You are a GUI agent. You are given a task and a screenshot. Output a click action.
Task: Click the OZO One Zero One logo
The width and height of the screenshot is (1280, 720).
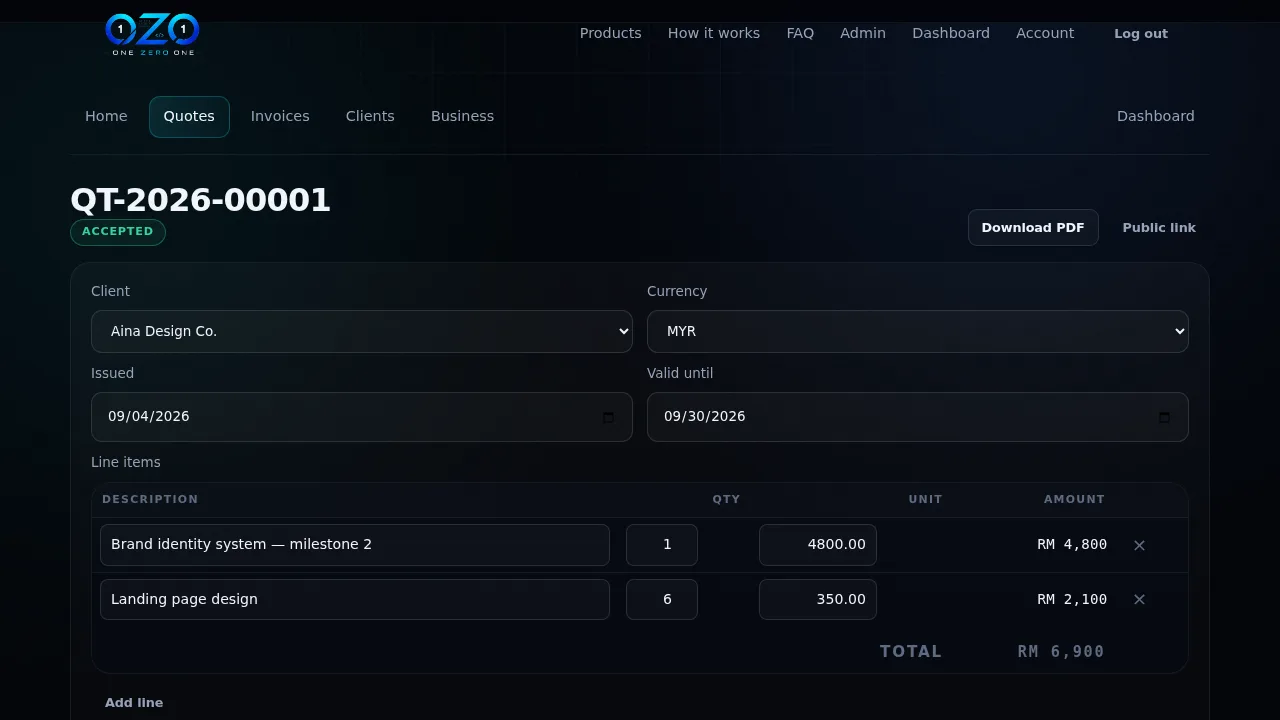152,33
